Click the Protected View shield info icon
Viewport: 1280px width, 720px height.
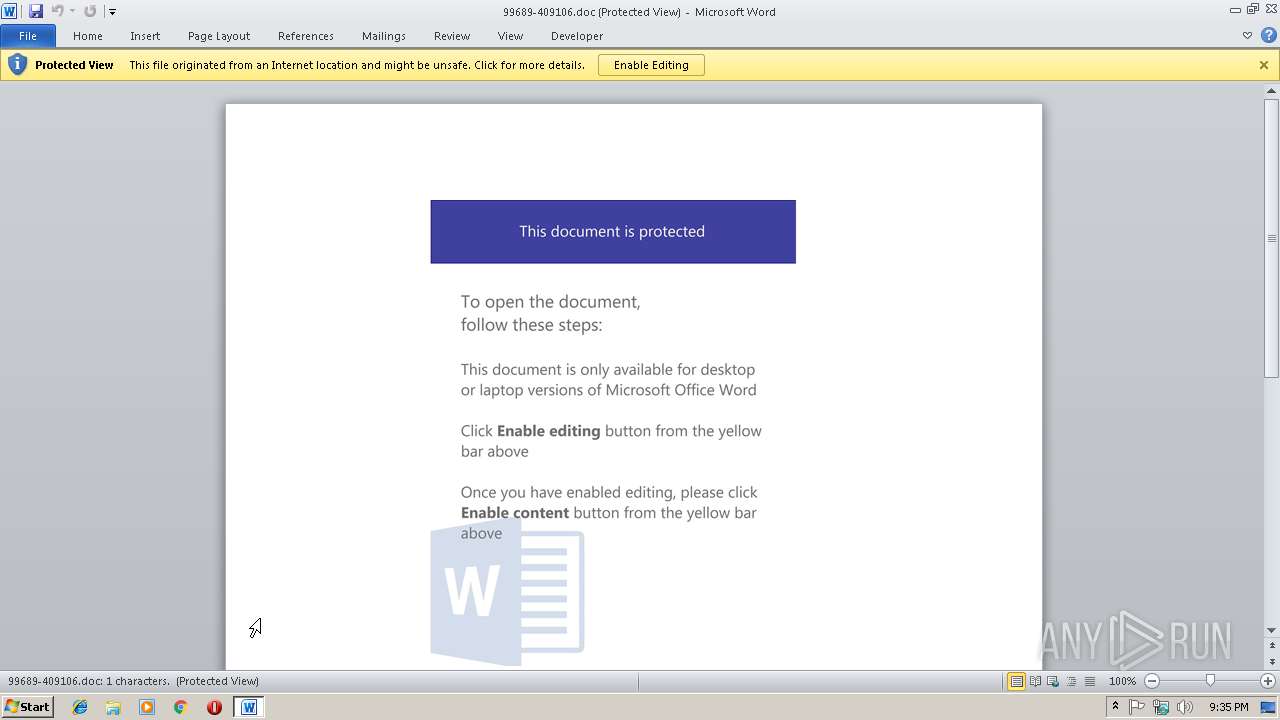[17, 65]
